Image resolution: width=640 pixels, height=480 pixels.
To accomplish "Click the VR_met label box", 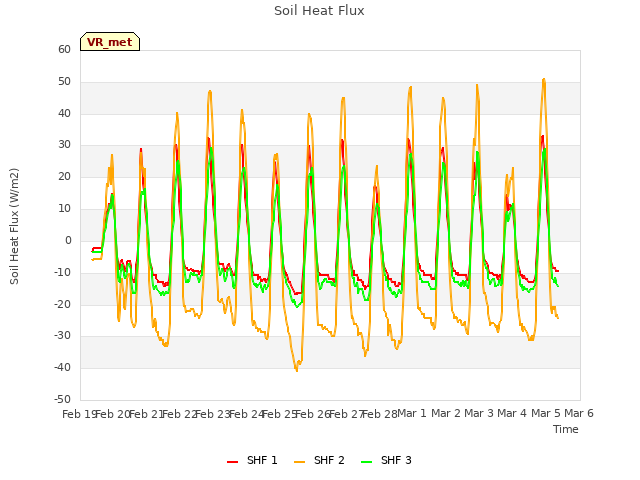I will [110, 42].
